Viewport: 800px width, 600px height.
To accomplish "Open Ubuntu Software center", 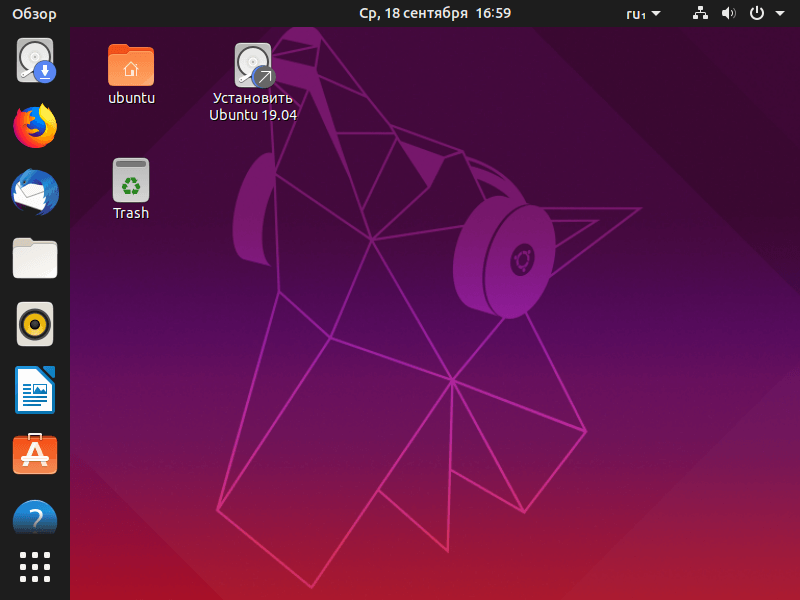I will [35, 454].
